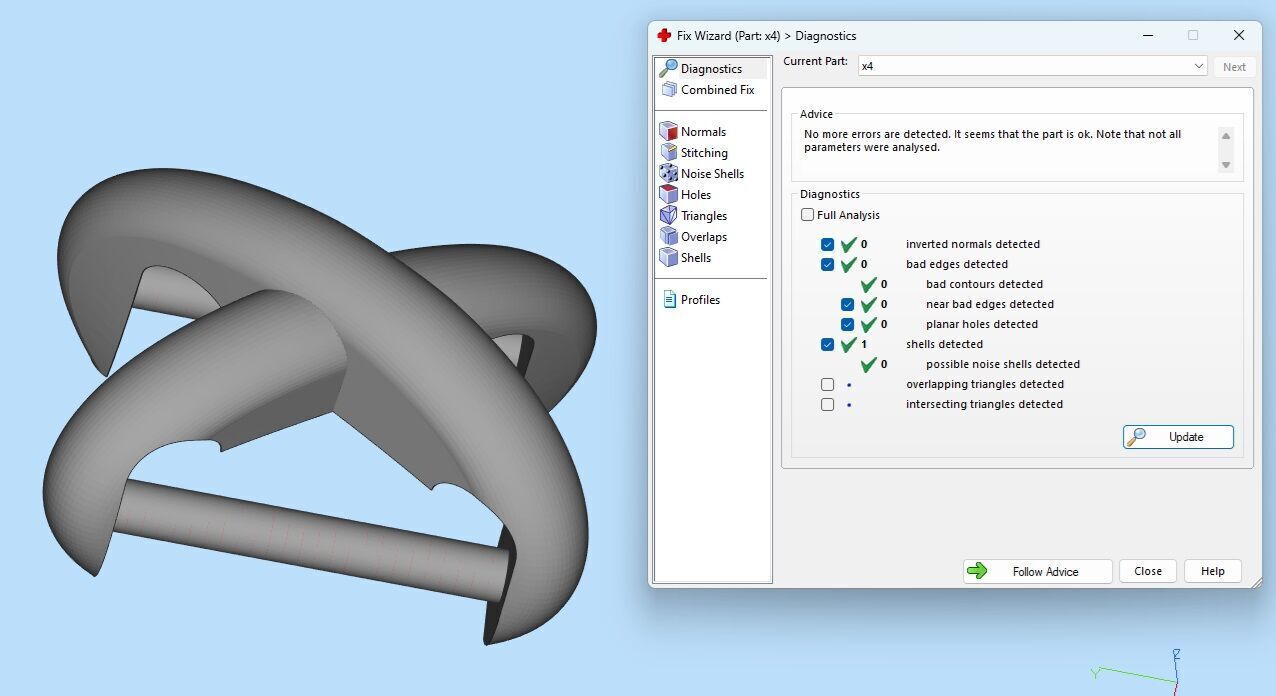Select the Holes icon
This screenshot has width=1276, height=696.
(x=668, y=194)
